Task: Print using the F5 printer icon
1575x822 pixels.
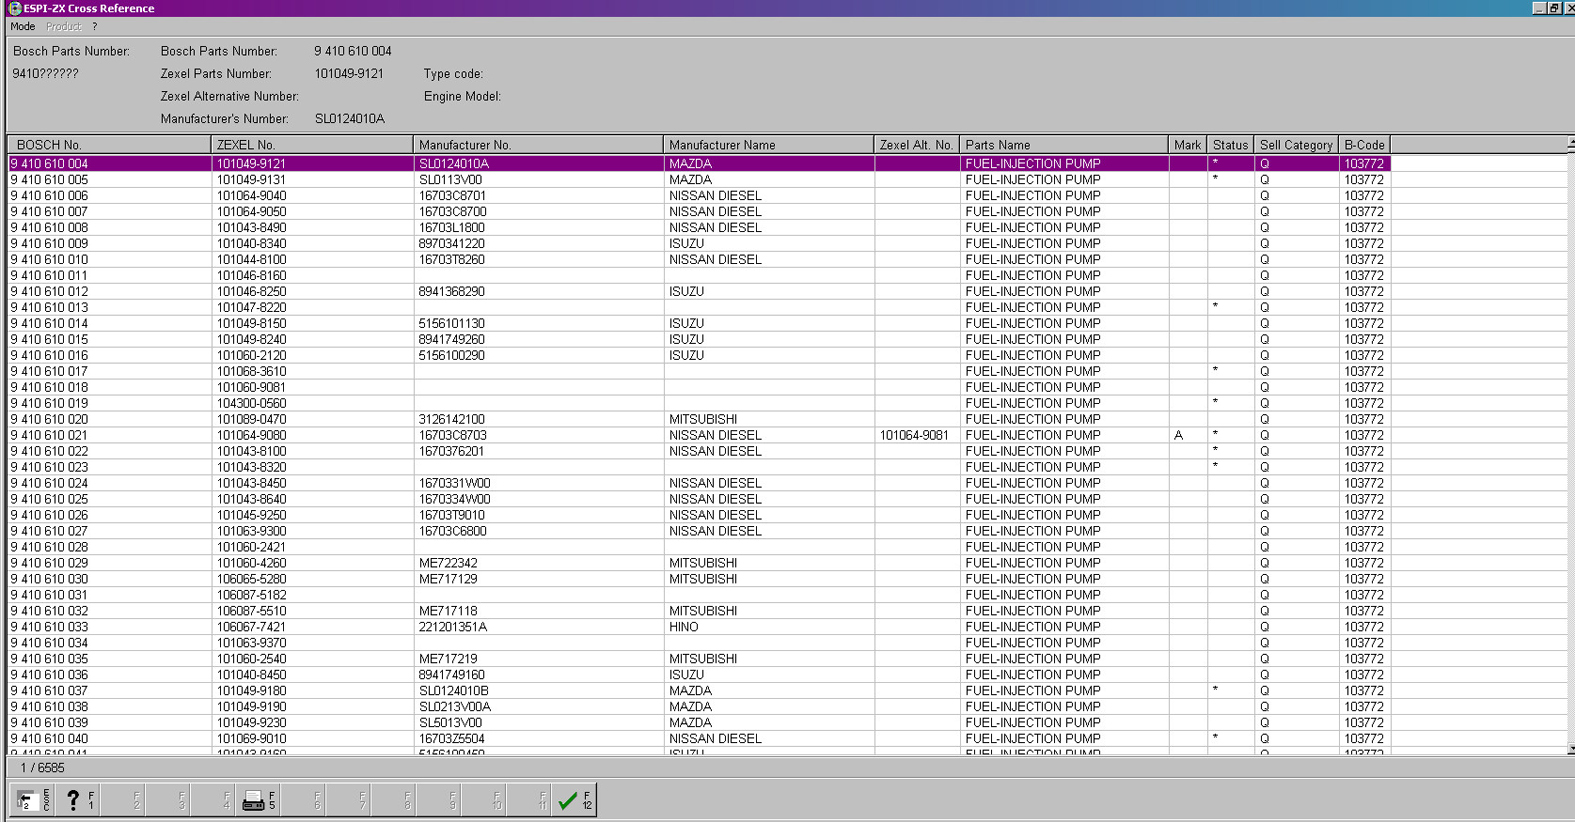Action: click(257, 800)
